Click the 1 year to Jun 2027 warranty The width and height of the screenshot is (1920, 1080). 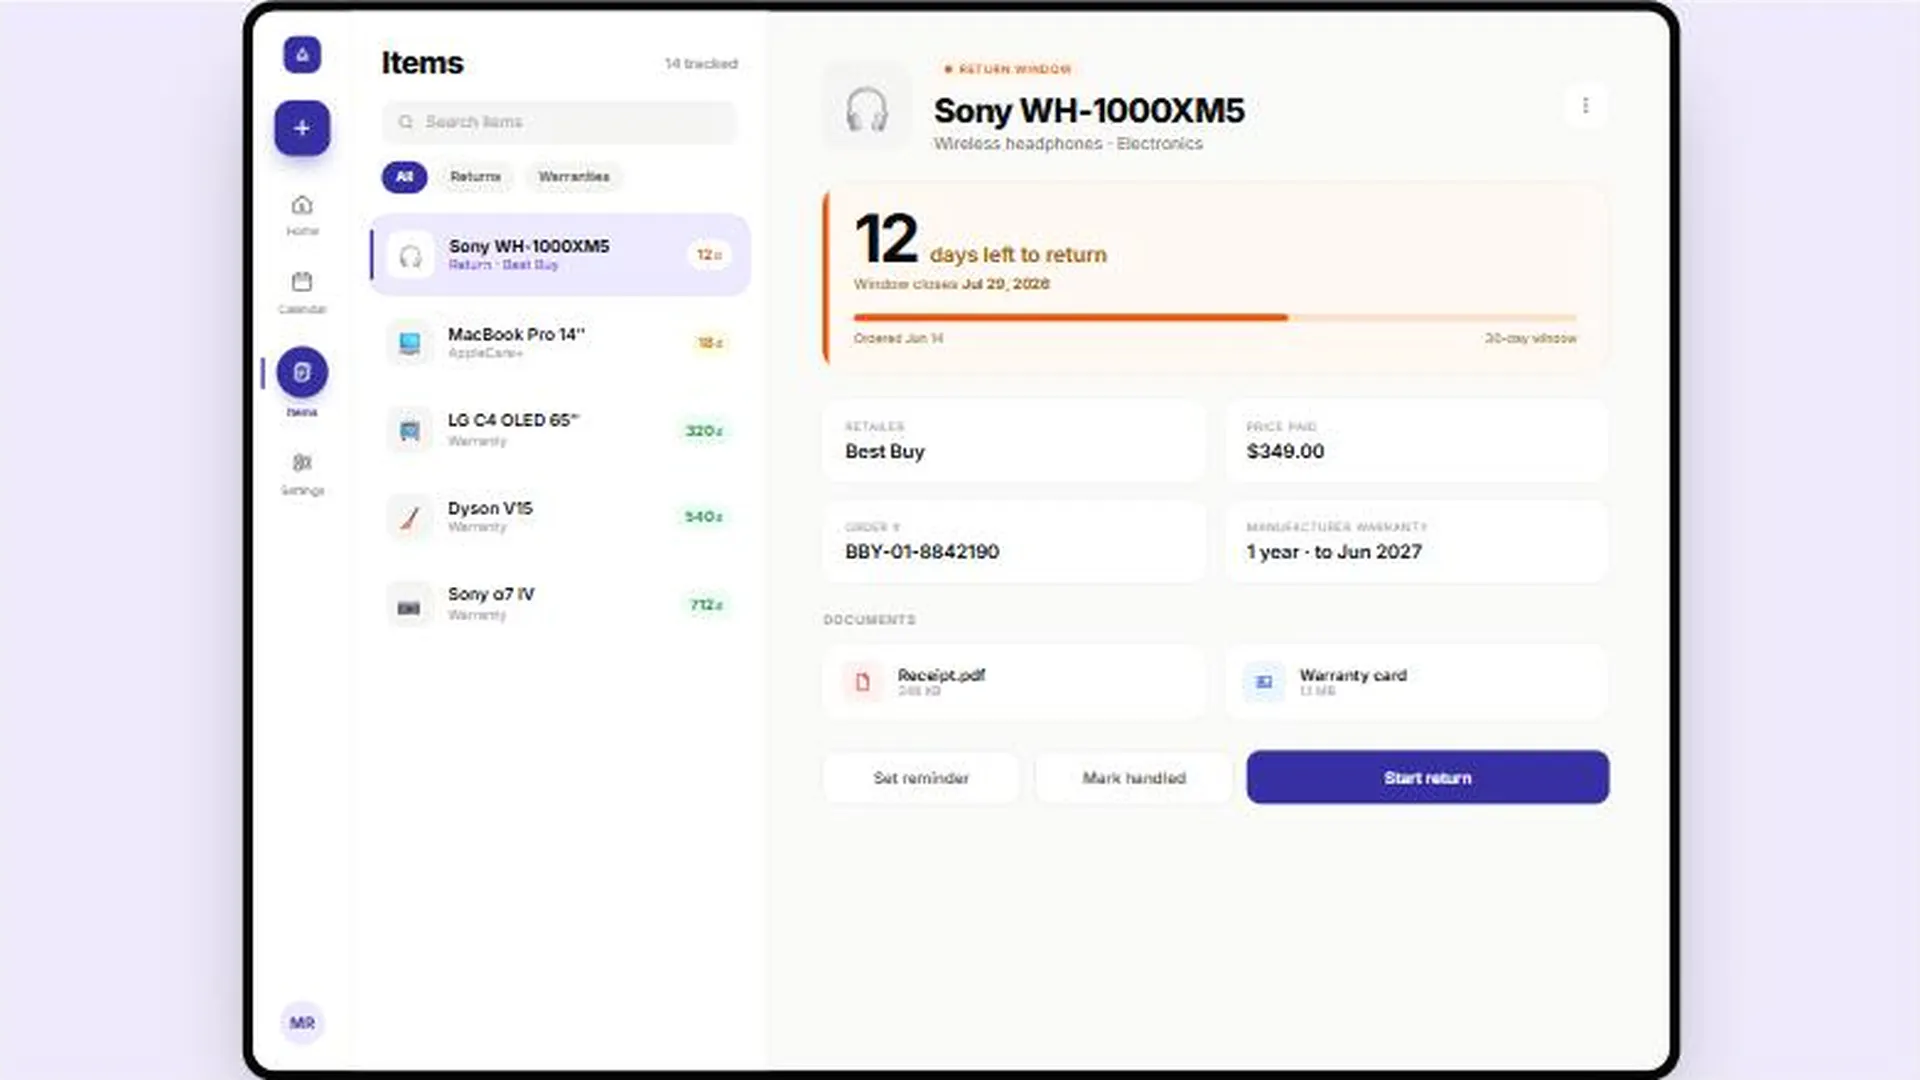click(x=1334, y=552)
